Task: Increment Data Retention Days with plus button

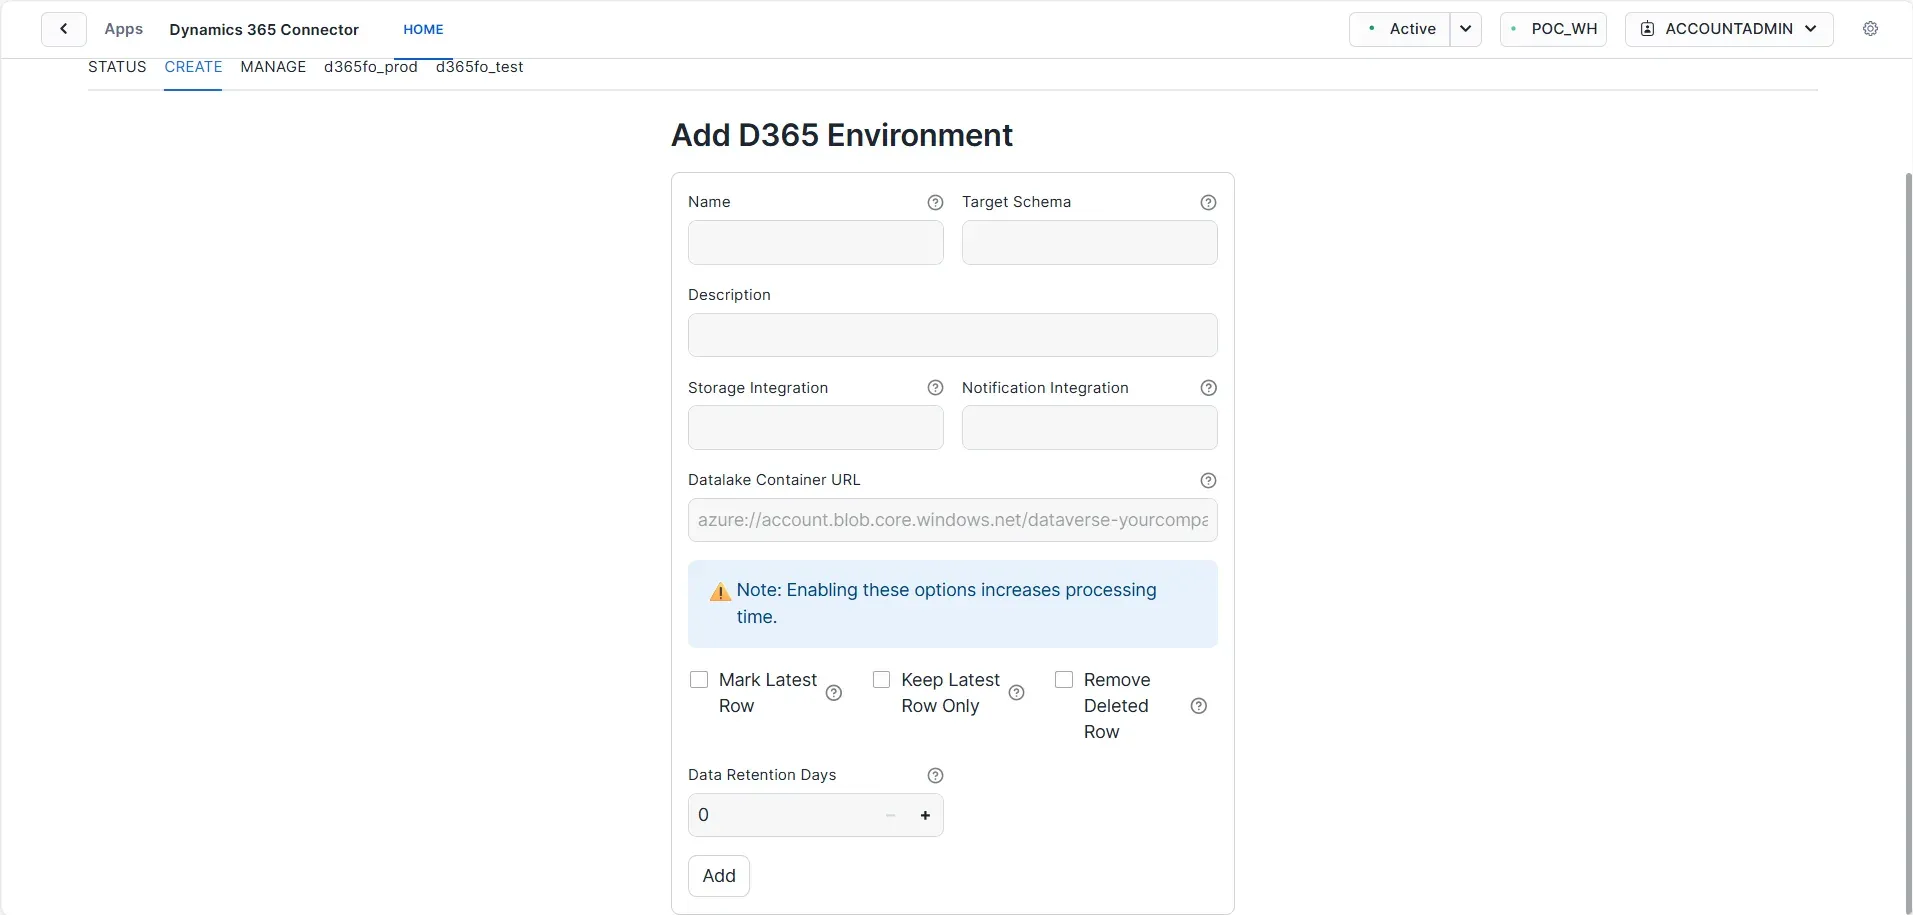Action: coord(925,815)
